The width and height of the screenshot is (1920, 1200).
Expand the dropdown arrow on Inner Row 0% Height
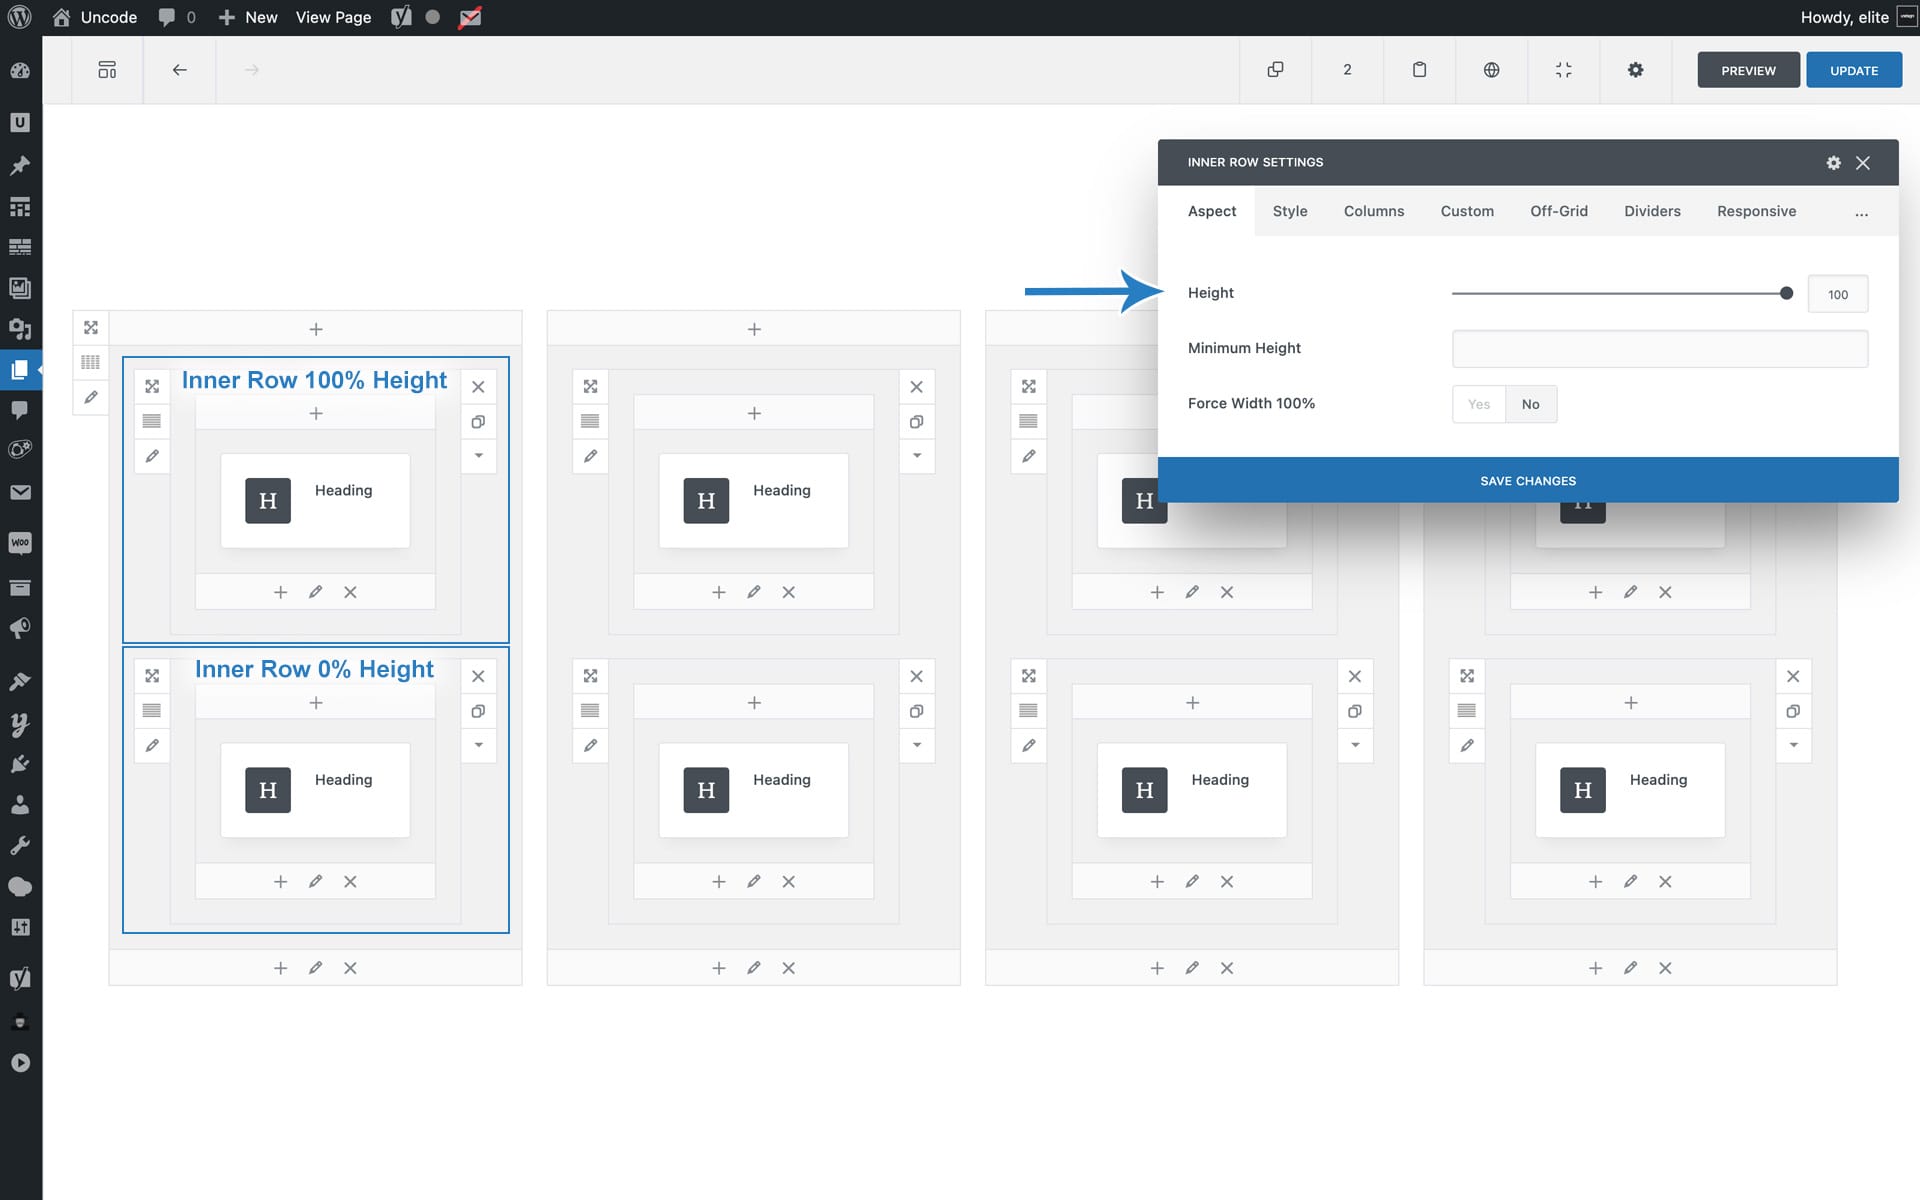[x=478, y=745]
